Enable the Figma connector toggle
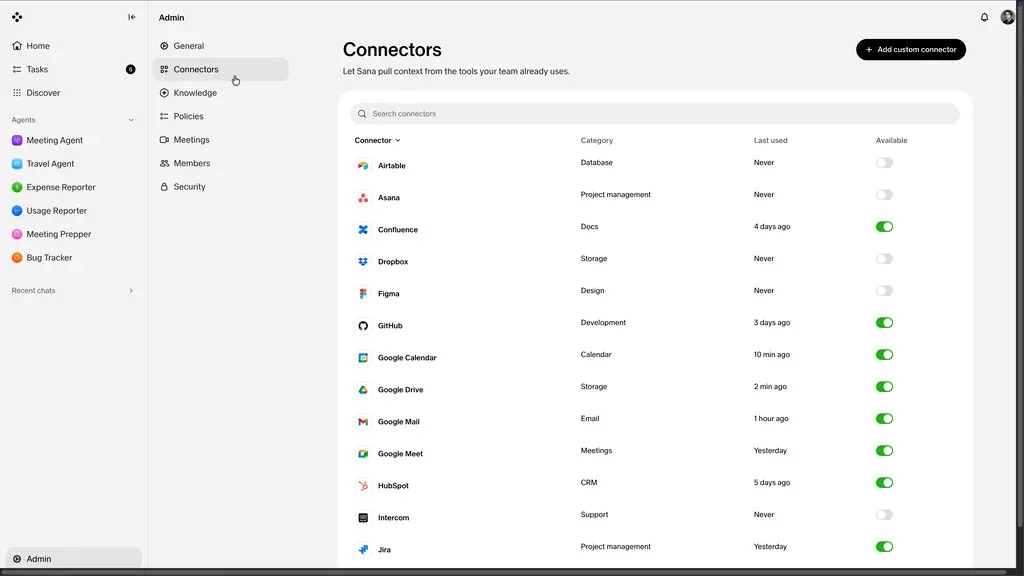 884,291
